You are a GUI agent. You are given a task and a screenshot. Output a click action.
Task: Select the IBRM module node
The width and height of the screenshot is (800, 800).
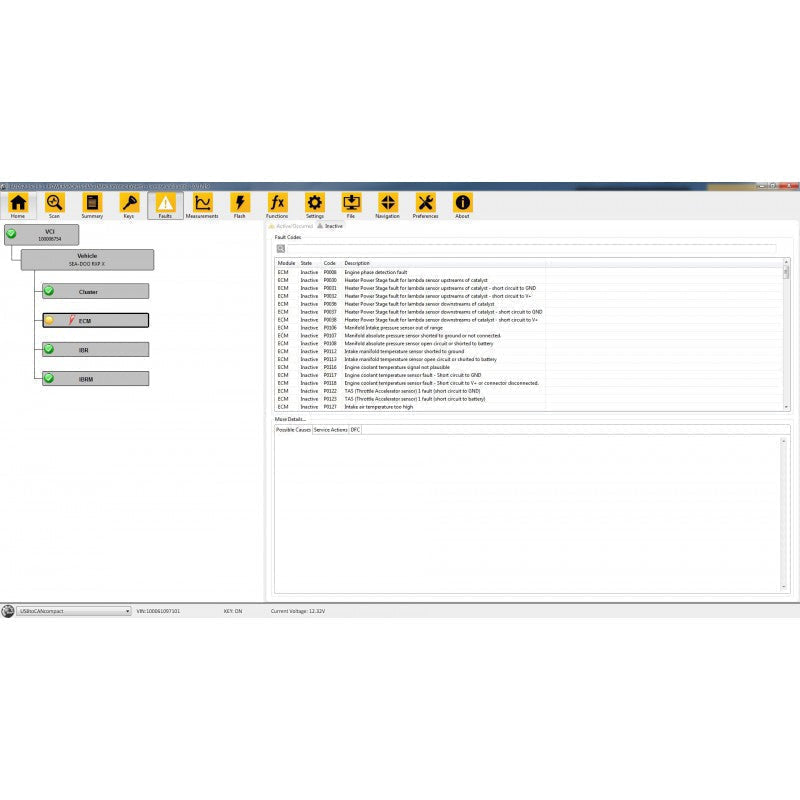click(95, 379)
